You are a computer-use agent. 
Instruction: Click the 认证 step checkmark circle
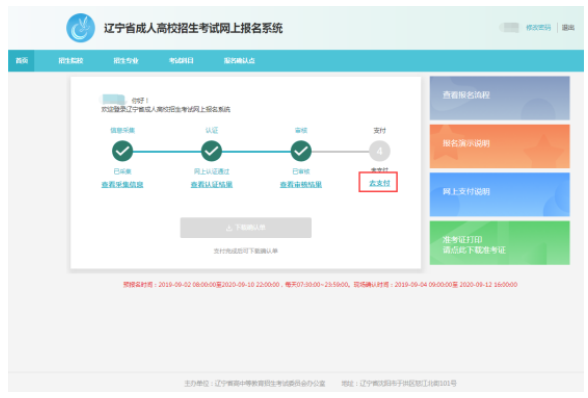pos(212,151)
